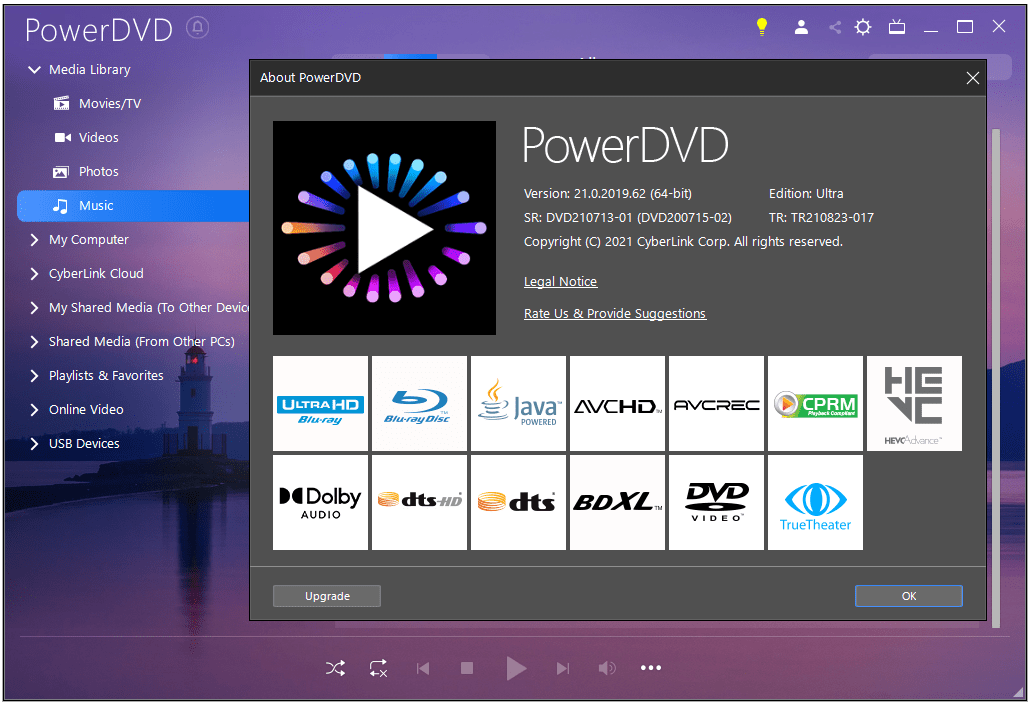1029x704 pixels.
Task: Click the plain dts logo
Action: (x=518, y=503)
